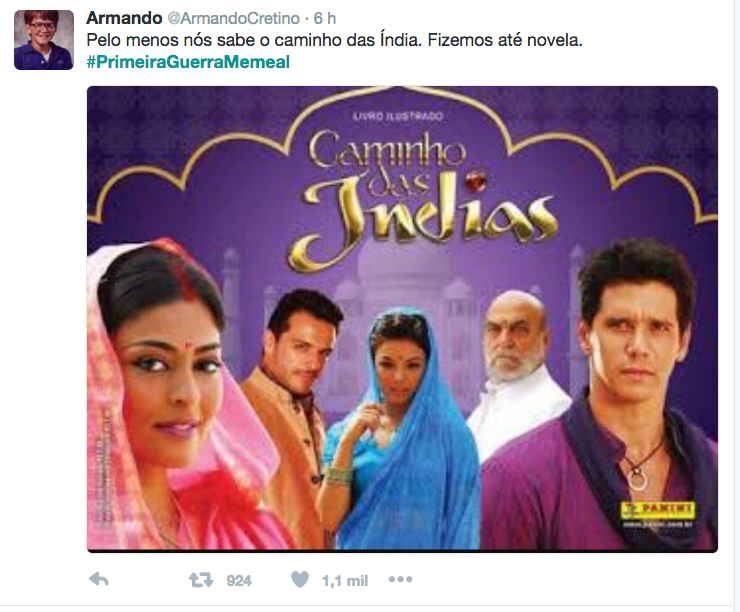Click the tweet text about caminho das Índia
This screenshot has height=612, width=740.
point(335,40)
